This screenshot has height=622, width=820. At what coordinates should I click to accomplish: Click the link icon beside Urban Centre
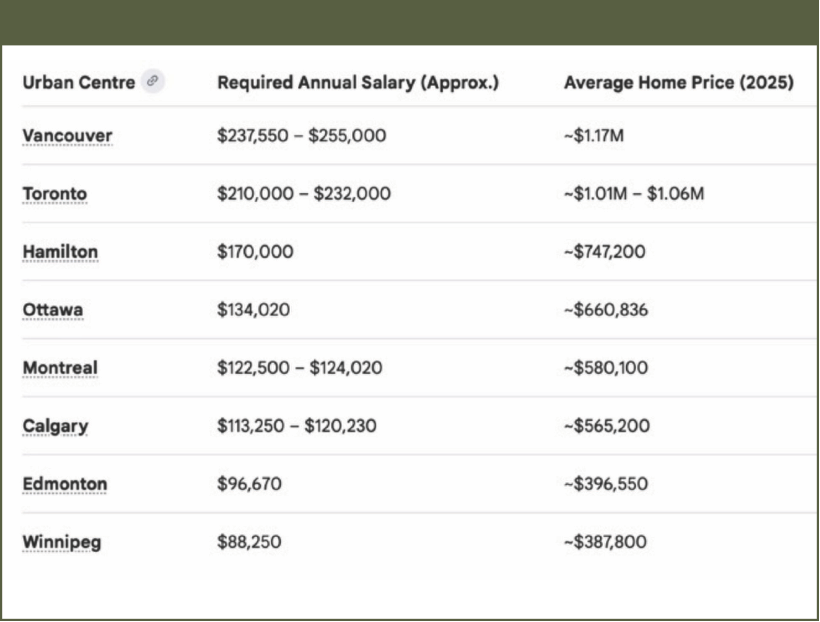152,82
